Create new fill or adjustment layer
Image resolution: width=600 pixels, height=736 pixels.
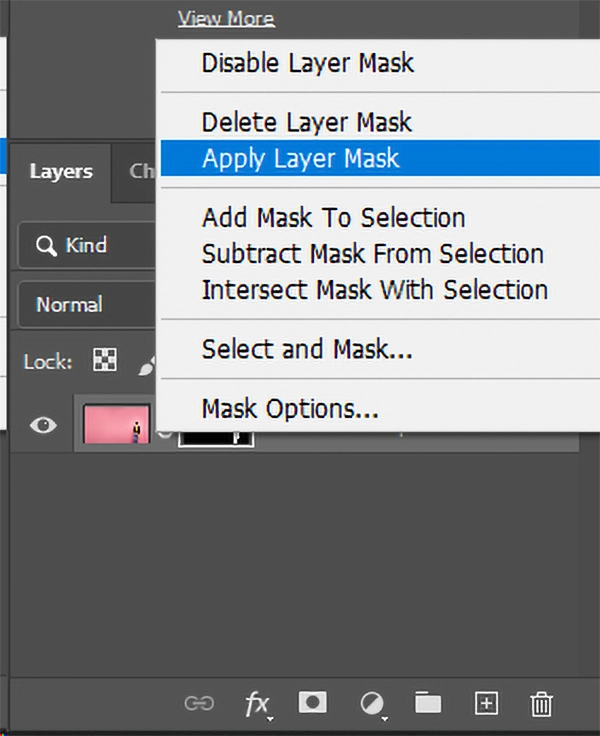pos(373,705)
